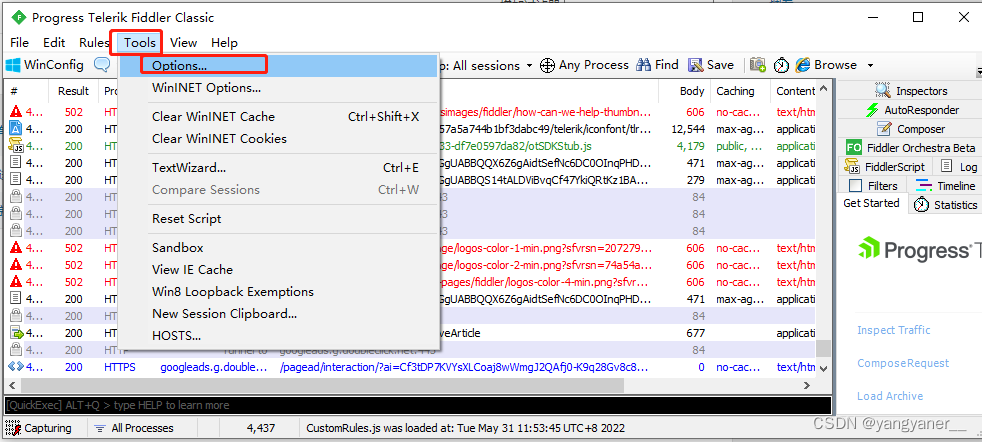Switch to the Inspectors tab
This screenshot has width=982, height=442.
pyautogui.click(x=910, y=91)
